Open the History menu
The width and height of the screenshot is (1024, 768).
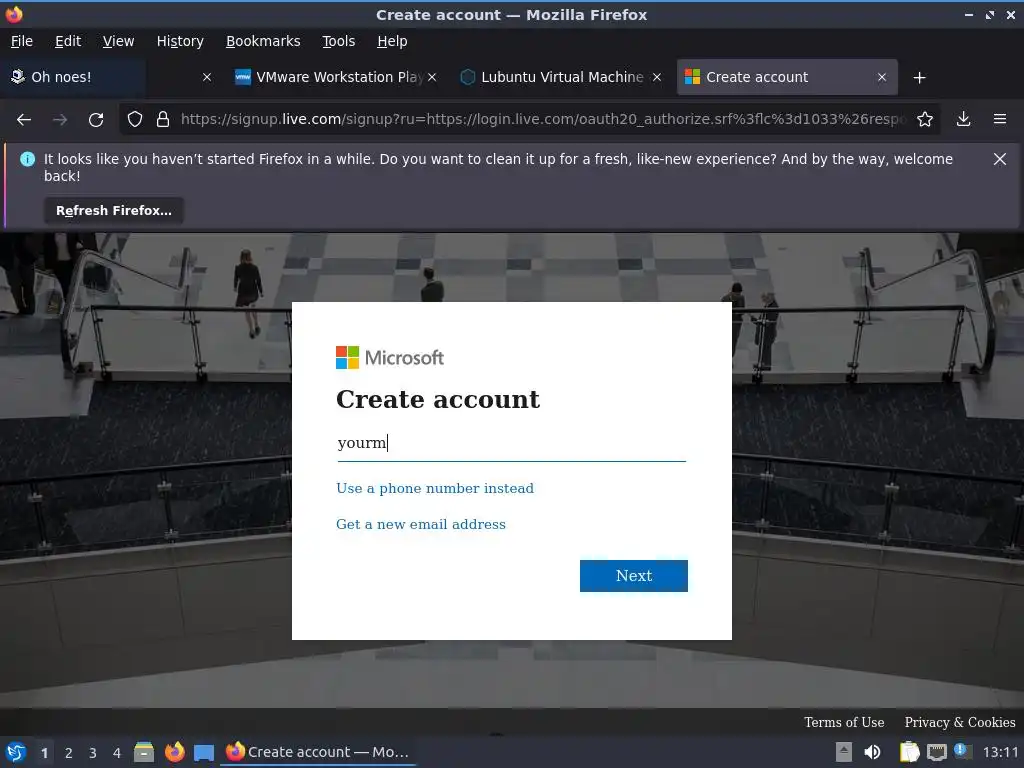pos(180,41)
